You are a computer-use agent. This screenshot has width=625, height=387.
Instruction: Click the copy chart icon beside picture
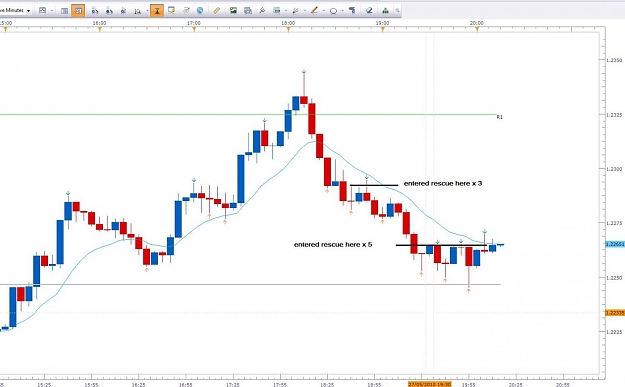click(248, 11)
